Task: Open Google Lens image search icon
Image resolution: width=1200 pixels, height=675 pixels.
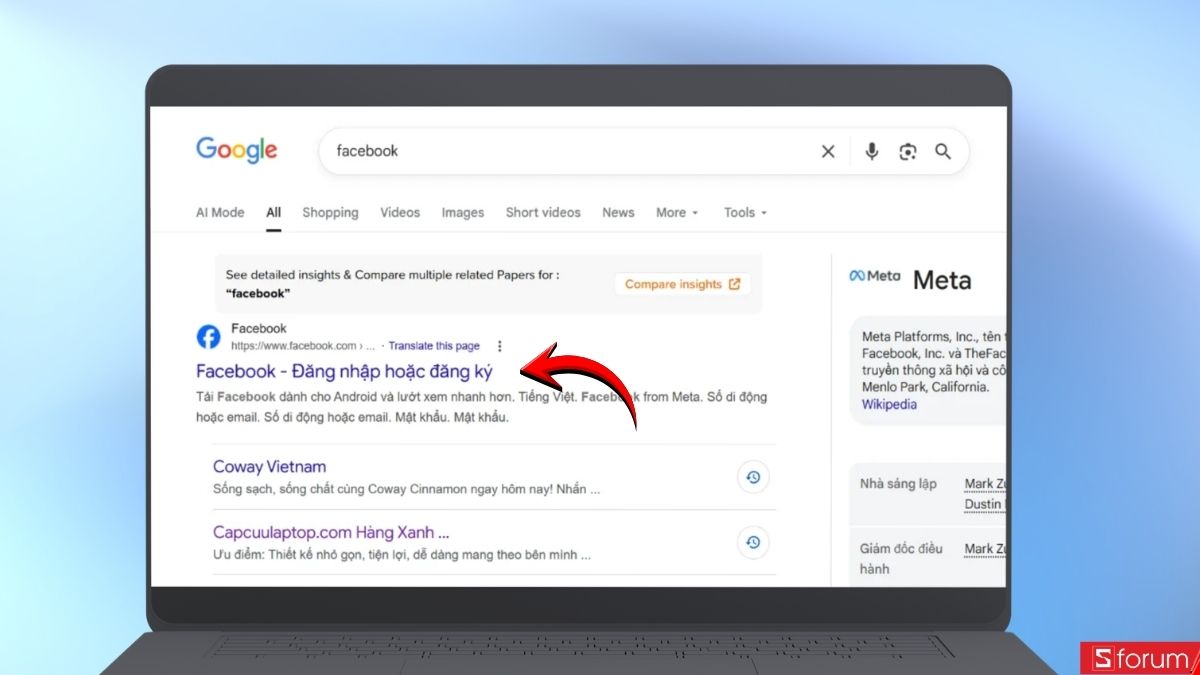Action: point(907,151)
